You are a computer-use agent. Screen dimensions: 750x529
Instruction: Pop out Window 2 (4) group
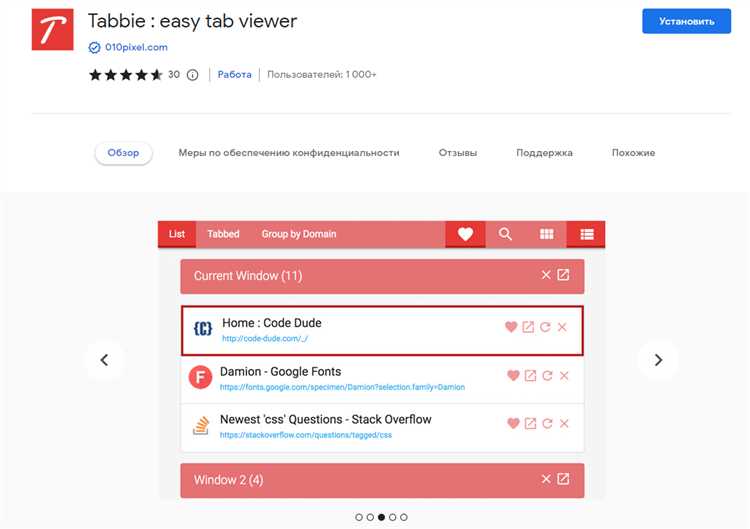[x=563, y=479]
